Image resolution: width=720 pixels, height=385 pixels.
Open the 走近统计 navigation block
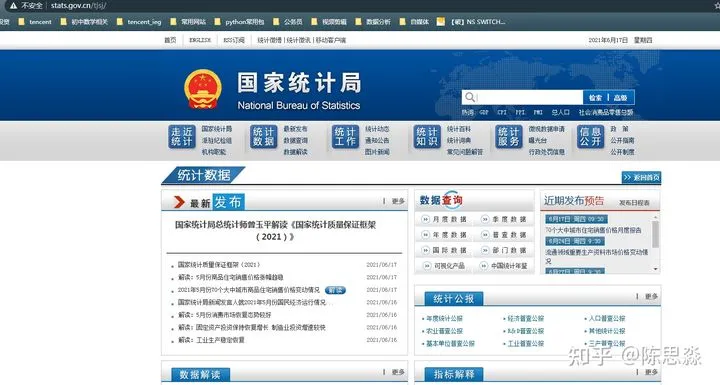coord(181,136)
